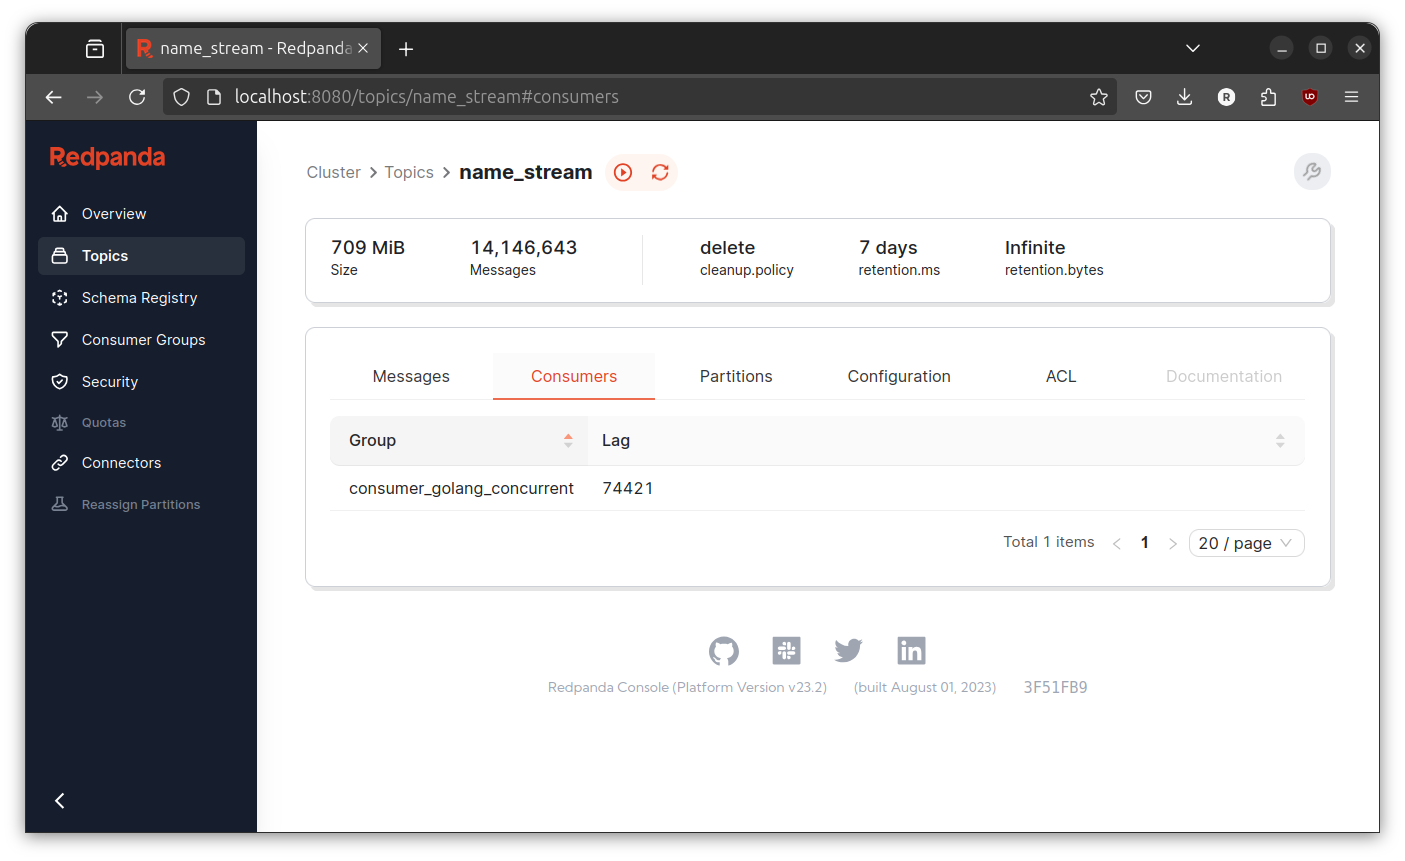Screen dimensions: 1405x861
Task: Go to next page of results
Action: click(1173, 543)
